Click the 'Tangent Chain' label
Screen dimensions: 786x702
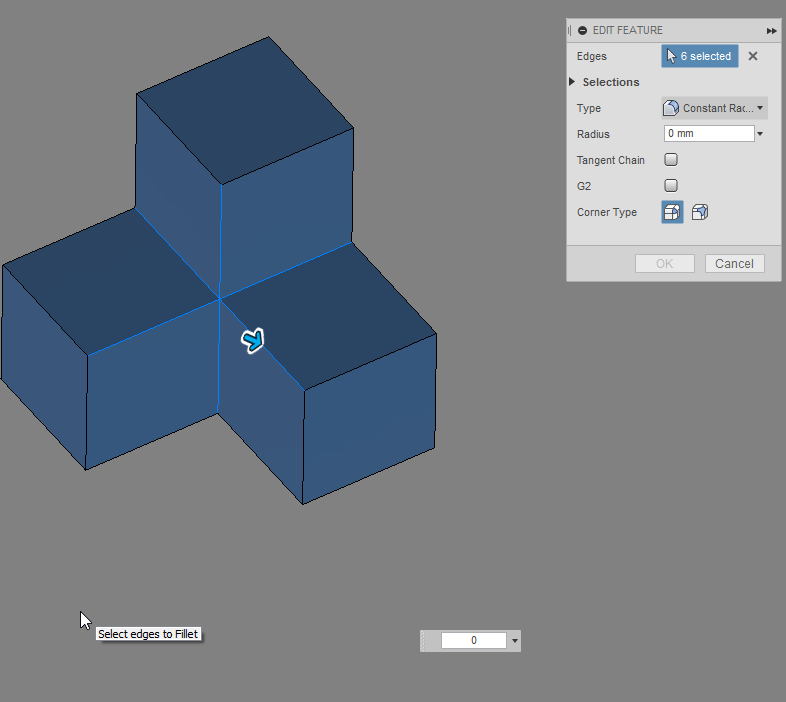(x=611, y=160)
